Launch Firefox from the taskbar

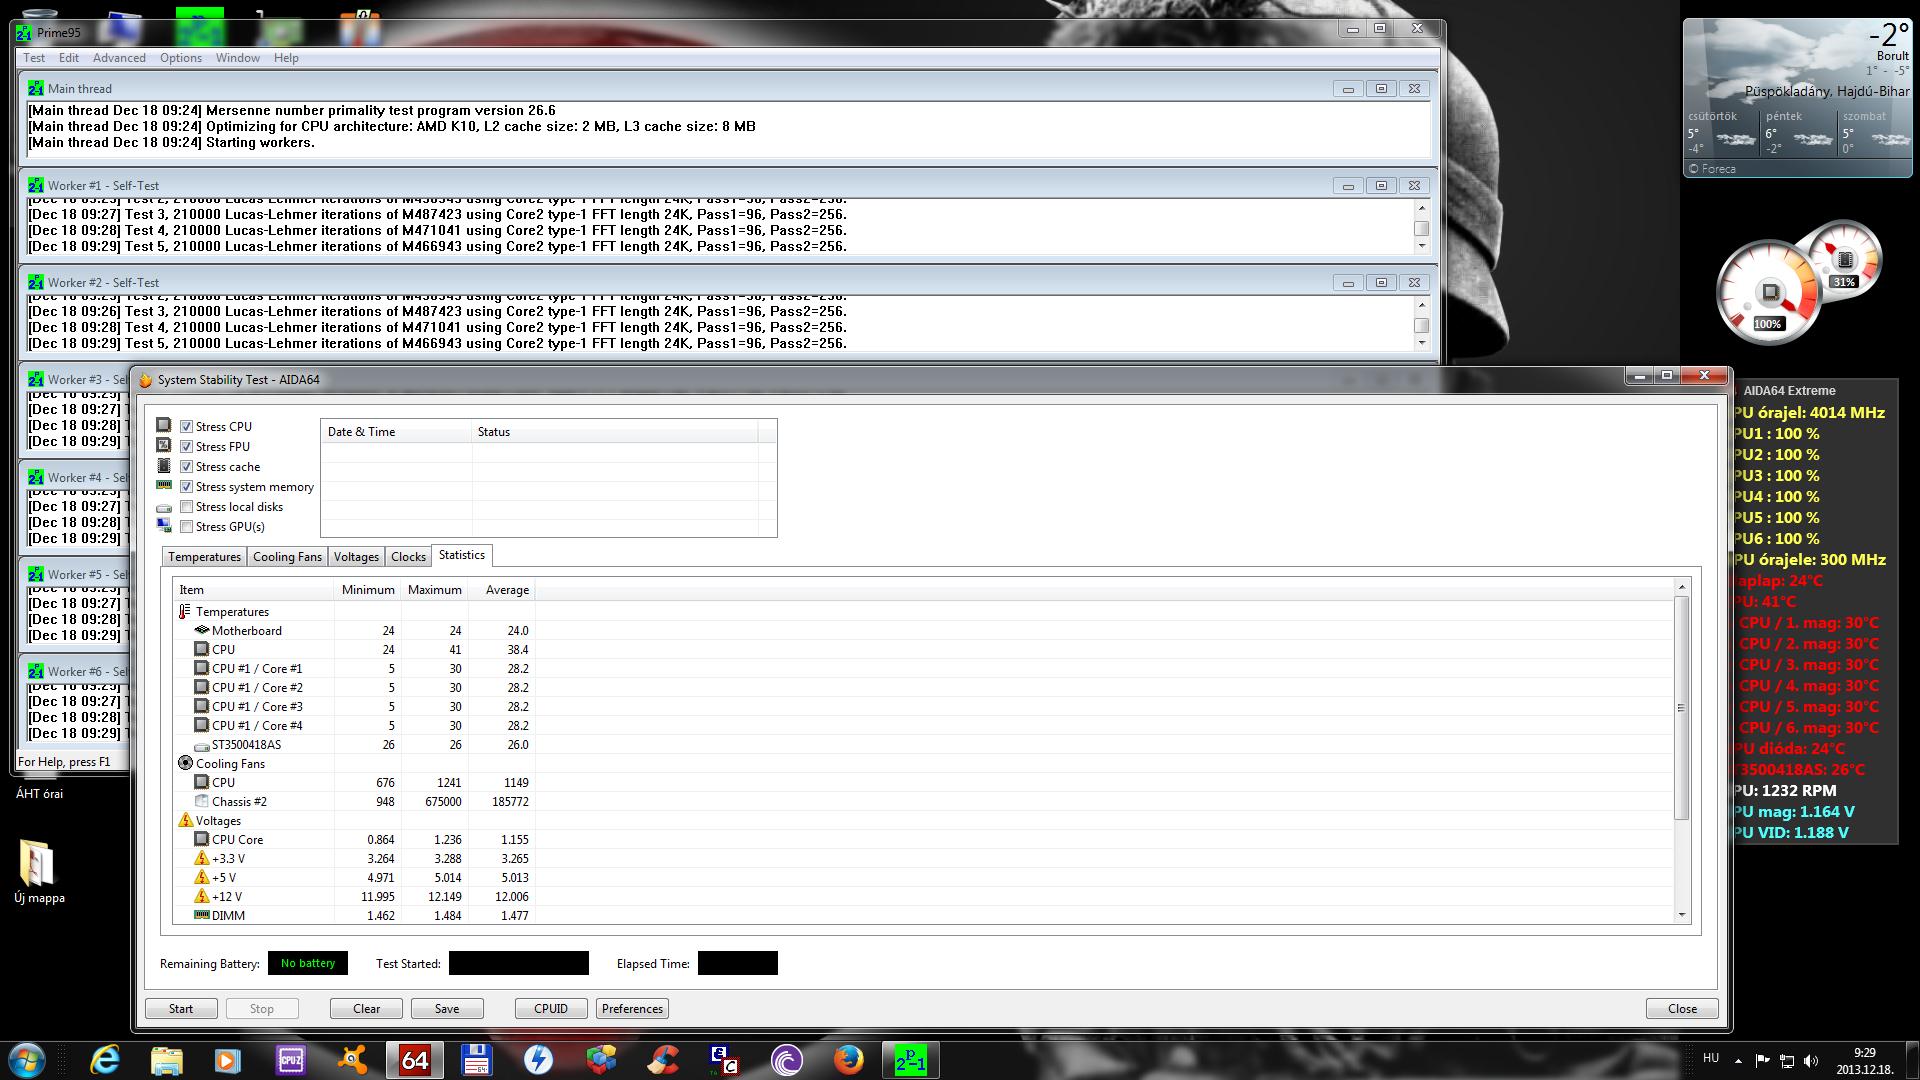(848, 1059)
